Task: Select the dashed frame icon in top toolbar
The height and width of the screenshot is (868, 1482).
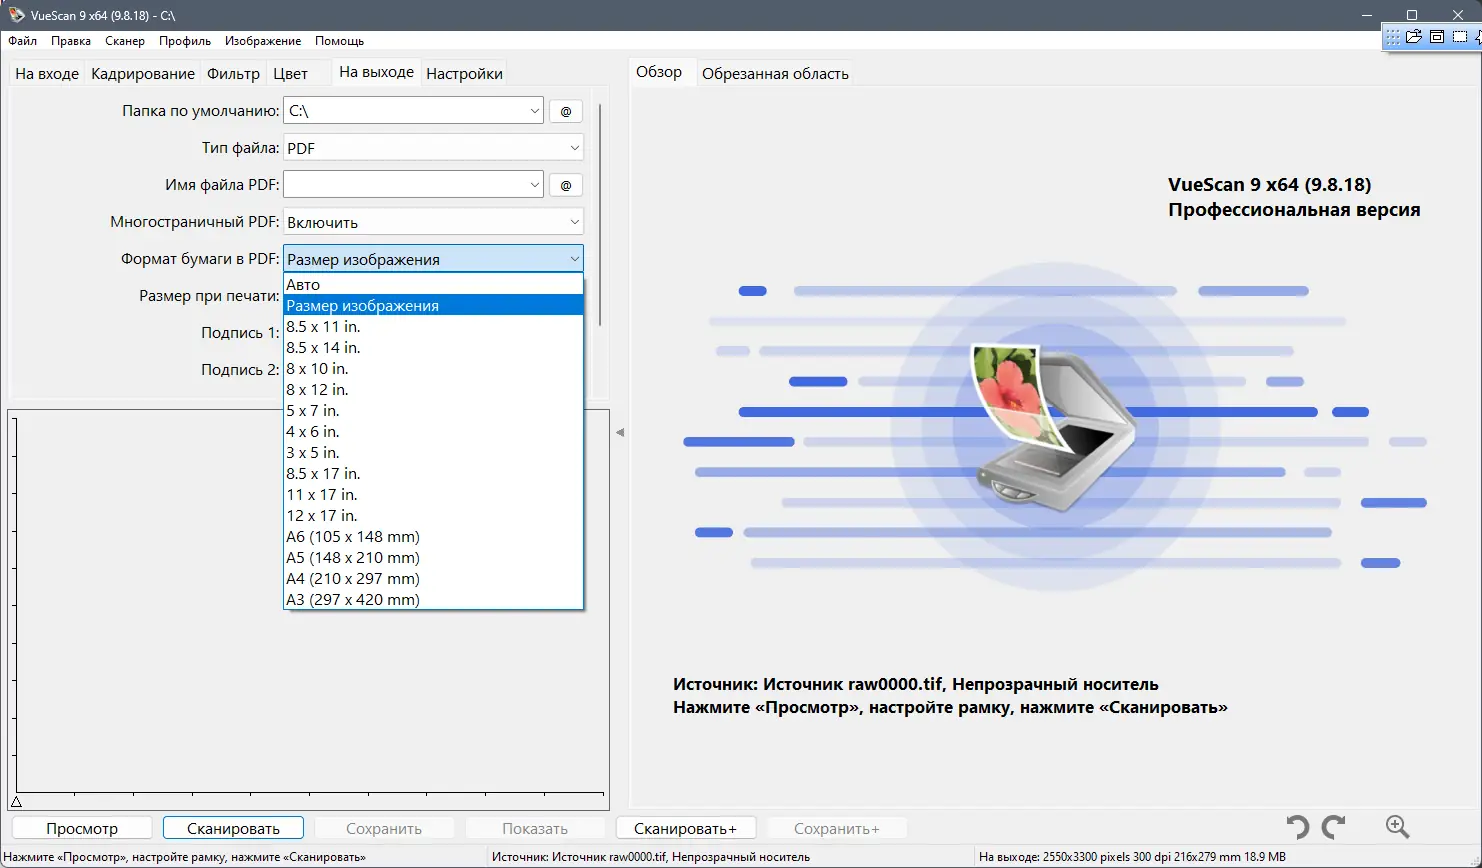Action: pyautogui.click(x=1459, y=37)
